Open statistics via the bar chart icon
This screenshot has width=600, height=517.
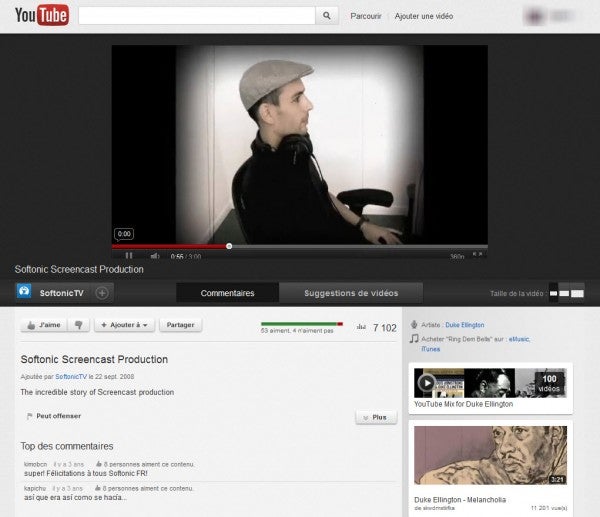[x=361, y=327]
